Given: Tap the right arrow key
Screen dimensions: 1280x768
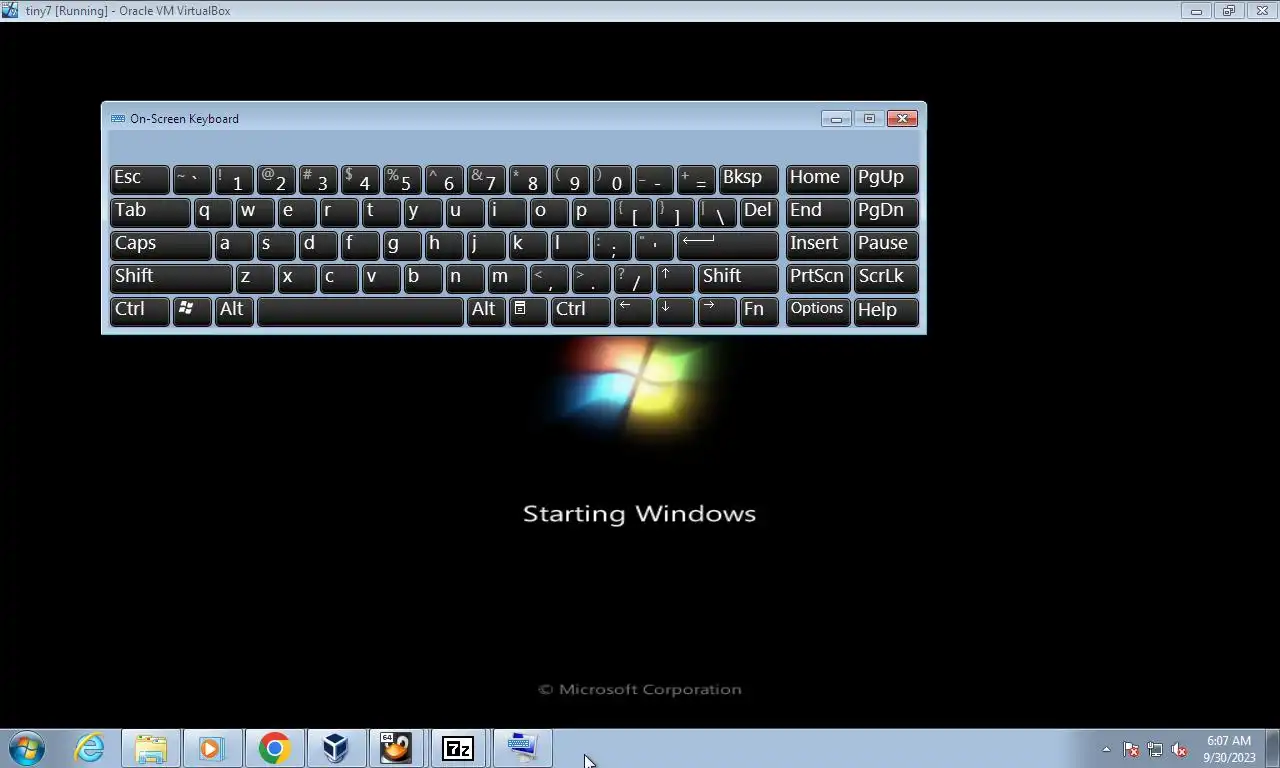Looking at the screenshot, I should pos(717,310).
